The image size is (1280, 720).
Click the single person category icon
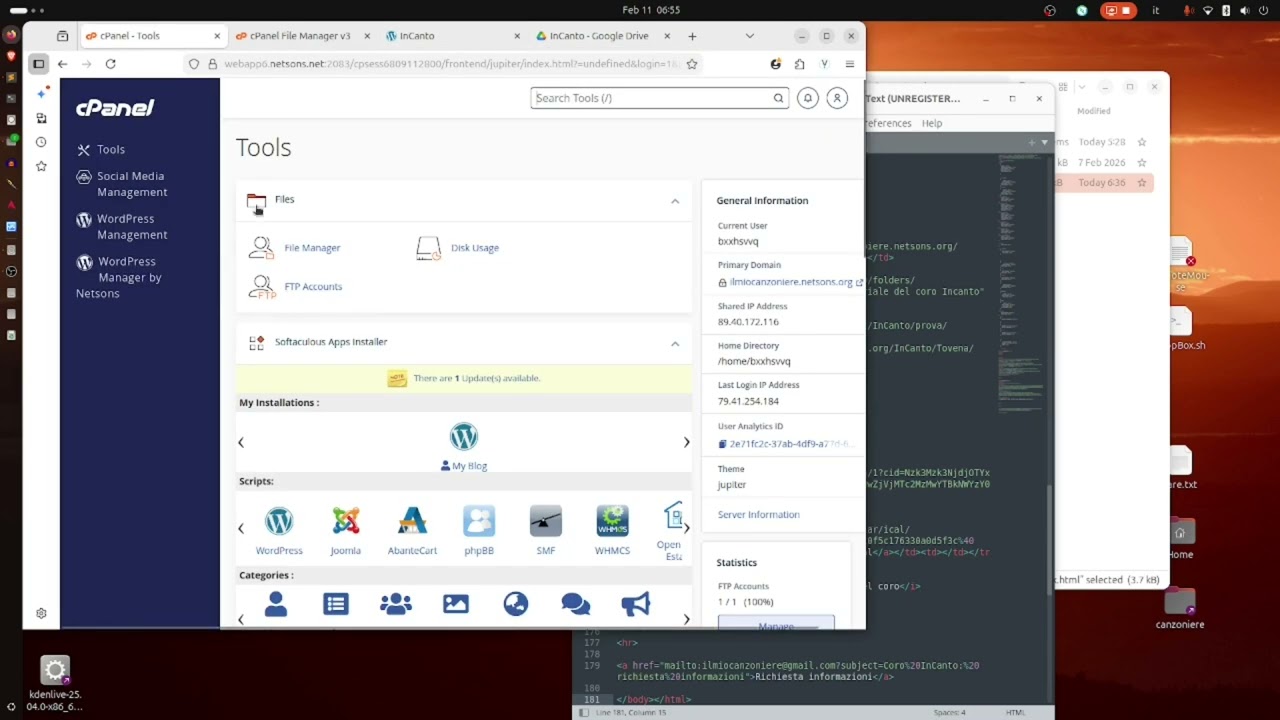pos(276,604)
